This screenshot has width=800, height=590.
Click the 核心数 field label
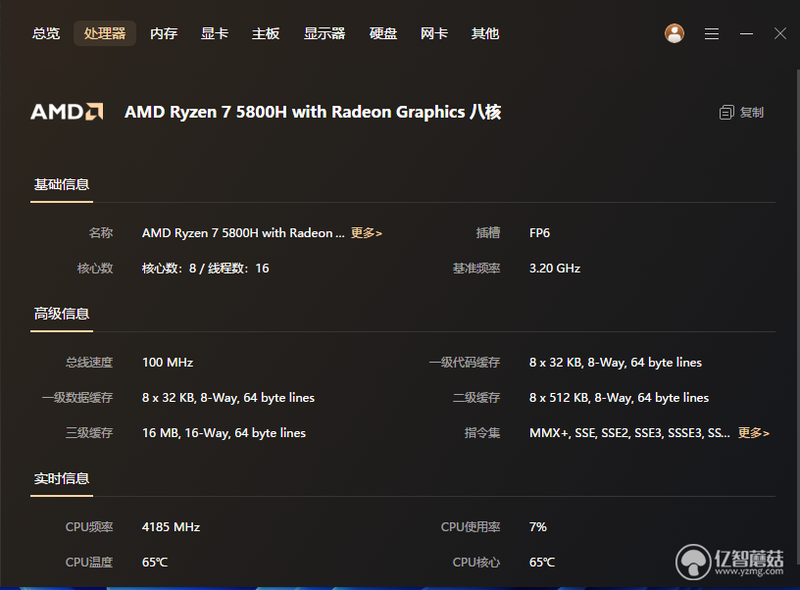(95, 268)
